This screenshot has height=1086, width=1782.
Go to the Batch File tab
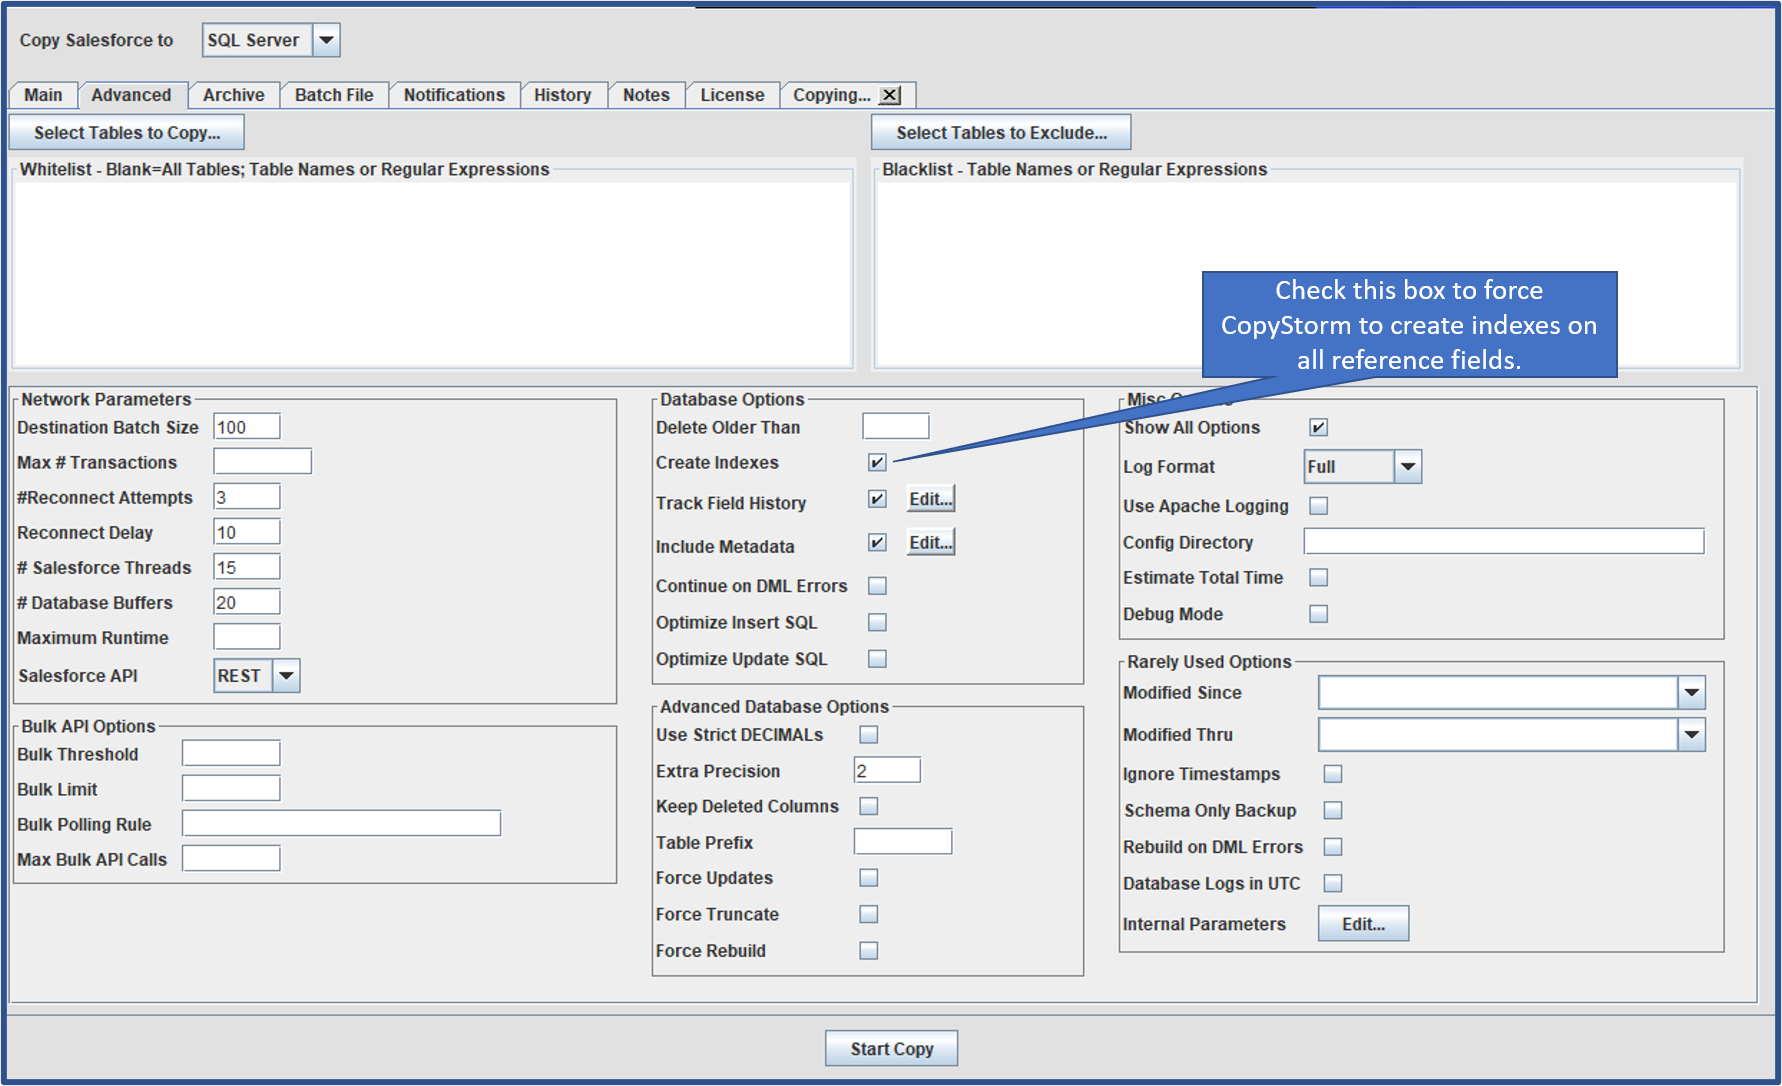[334, 95]
